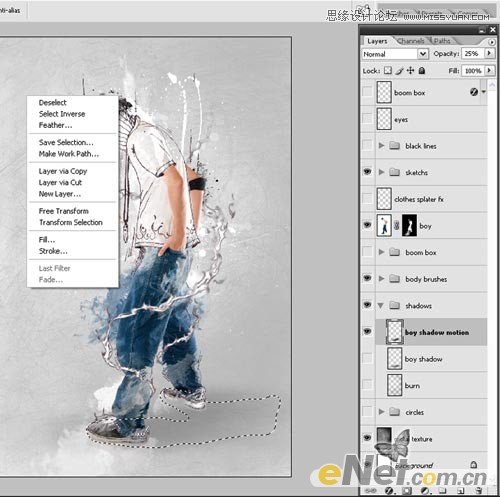The image size is (500, 497).
Task: Expand the circles group
Action: click(x=381, y=412)
